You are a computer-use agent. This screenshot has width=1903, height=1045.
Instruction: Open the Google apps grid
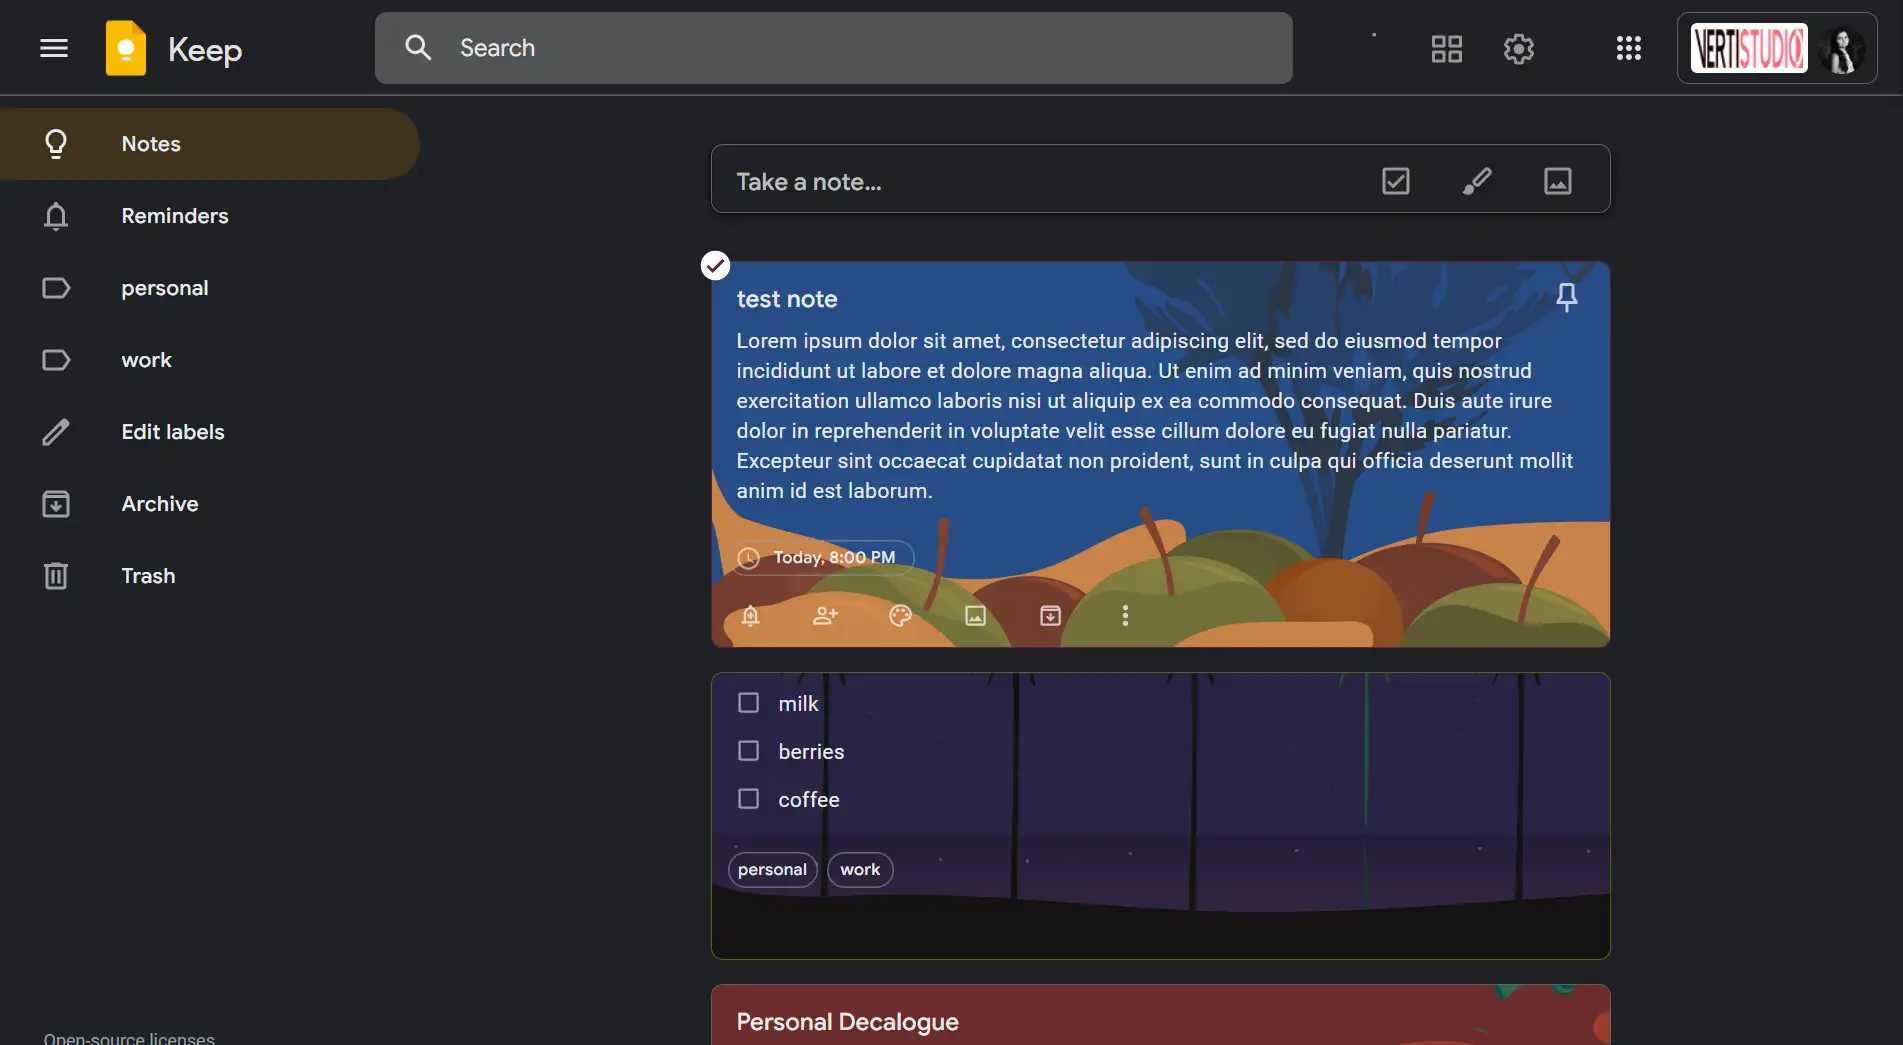click(x=1628, y=48)
